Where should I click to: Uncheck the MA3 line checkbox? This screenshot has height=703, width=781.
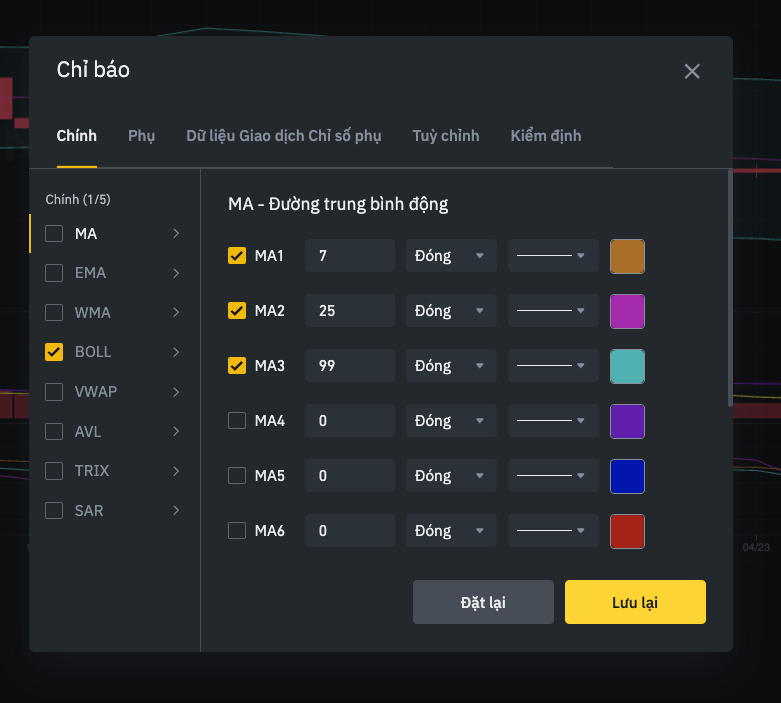(237, 365)
